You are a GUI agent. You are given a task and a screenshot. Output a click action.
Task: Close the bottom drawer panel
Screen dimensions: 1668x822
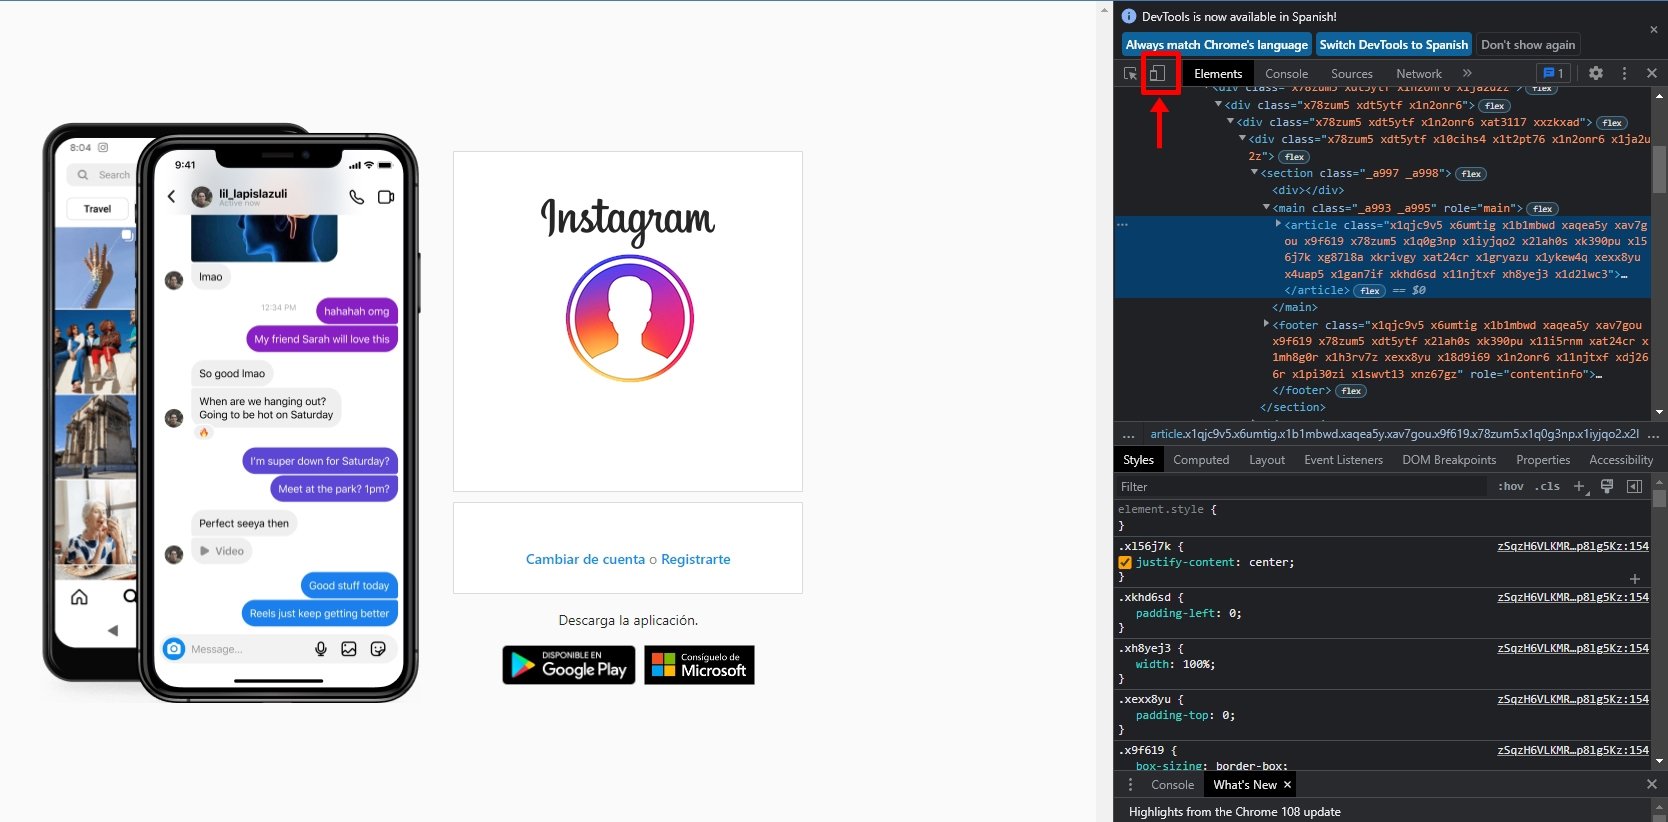tap(1652, 785)
